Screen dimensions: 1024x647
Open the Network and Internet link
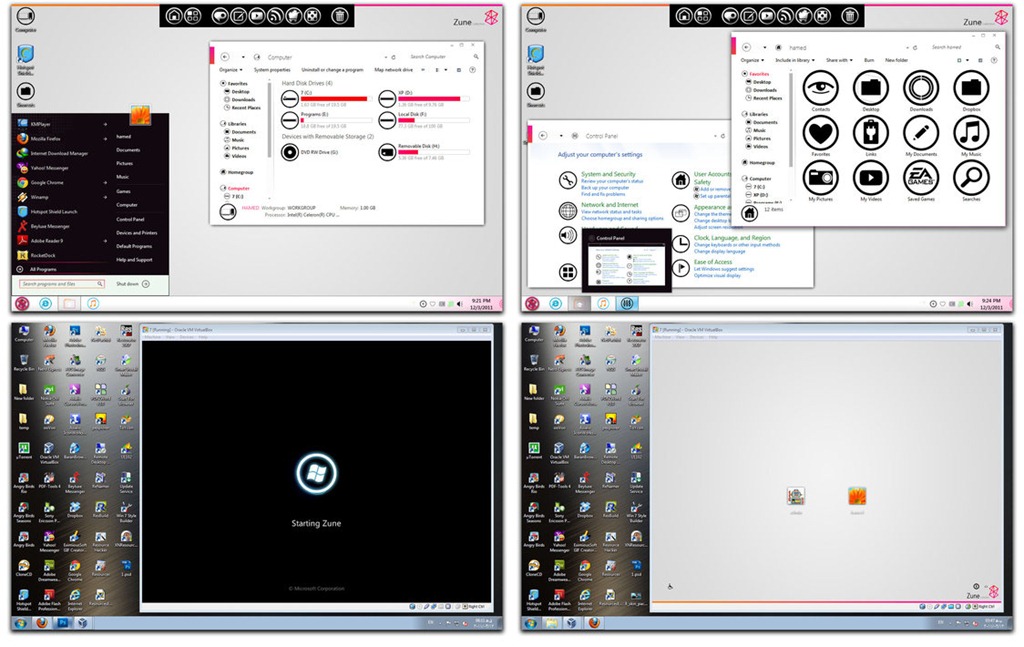click(x=609, y=204)
